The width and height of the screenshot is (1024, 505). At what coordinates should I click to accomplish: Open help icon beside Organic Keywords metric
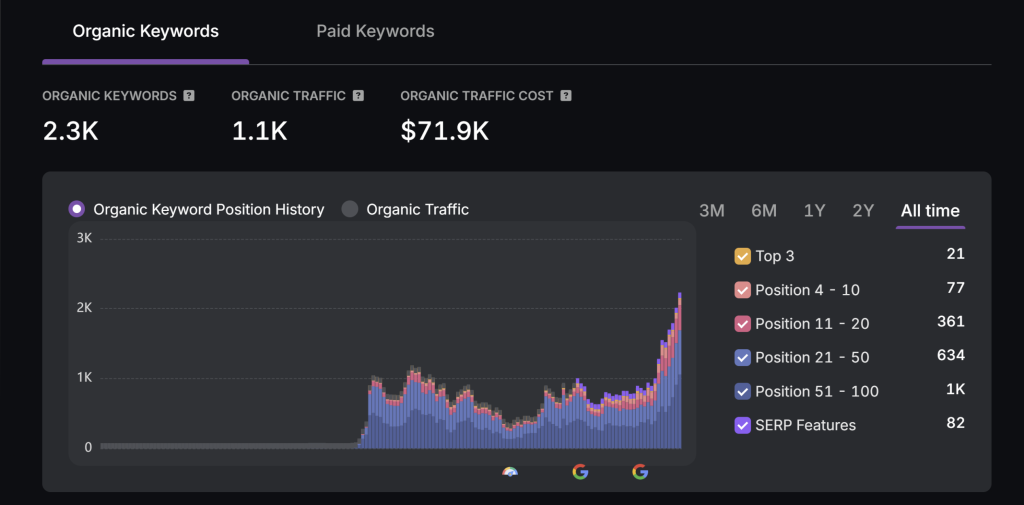click(189, 96)
